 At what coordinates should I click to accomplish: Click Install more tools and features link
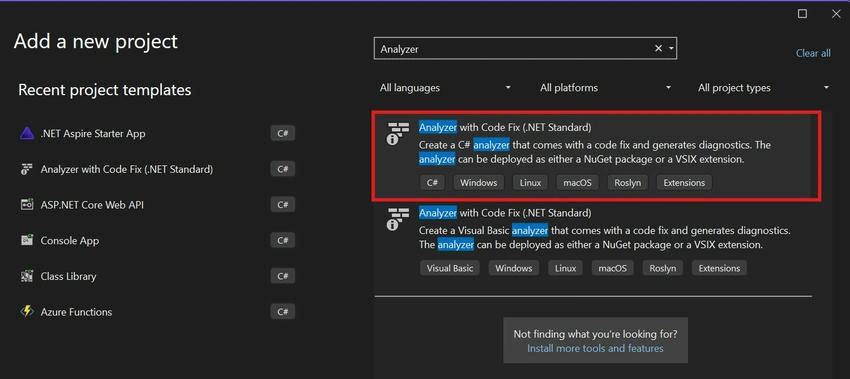click(x=595, y=349)
